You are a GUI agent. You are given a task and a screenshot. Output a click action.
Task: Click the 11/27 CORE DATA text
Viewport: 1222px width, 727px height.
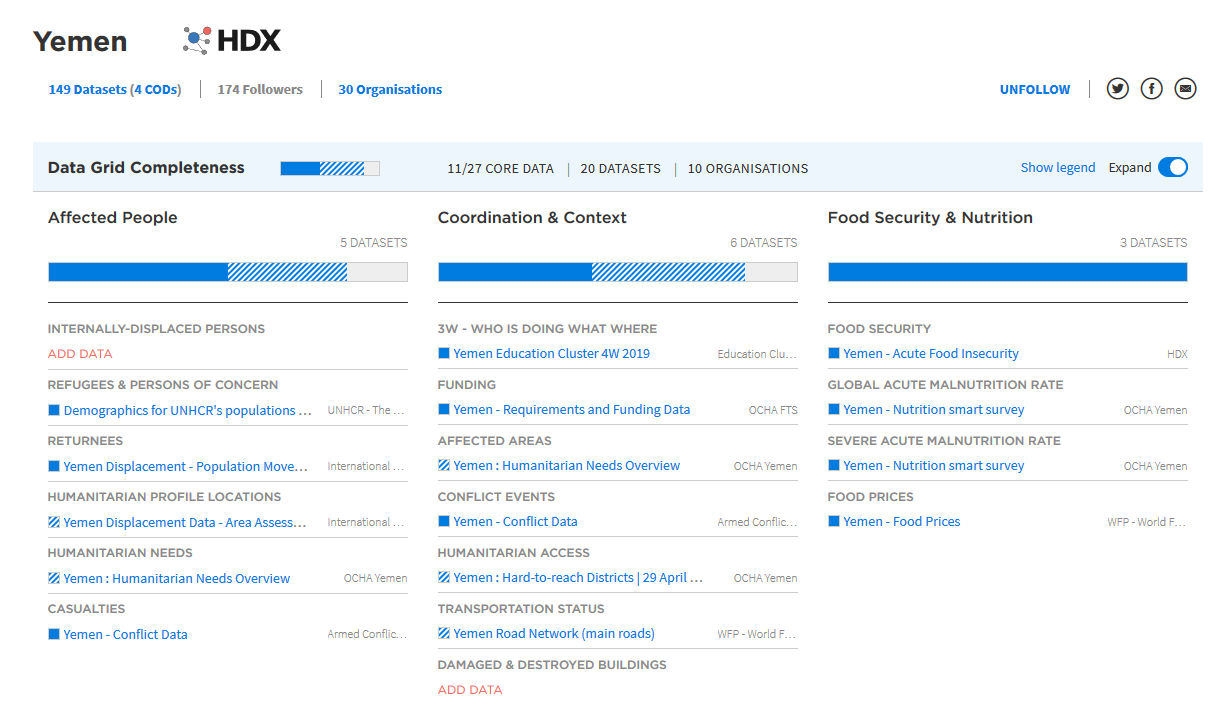point(501,168)
